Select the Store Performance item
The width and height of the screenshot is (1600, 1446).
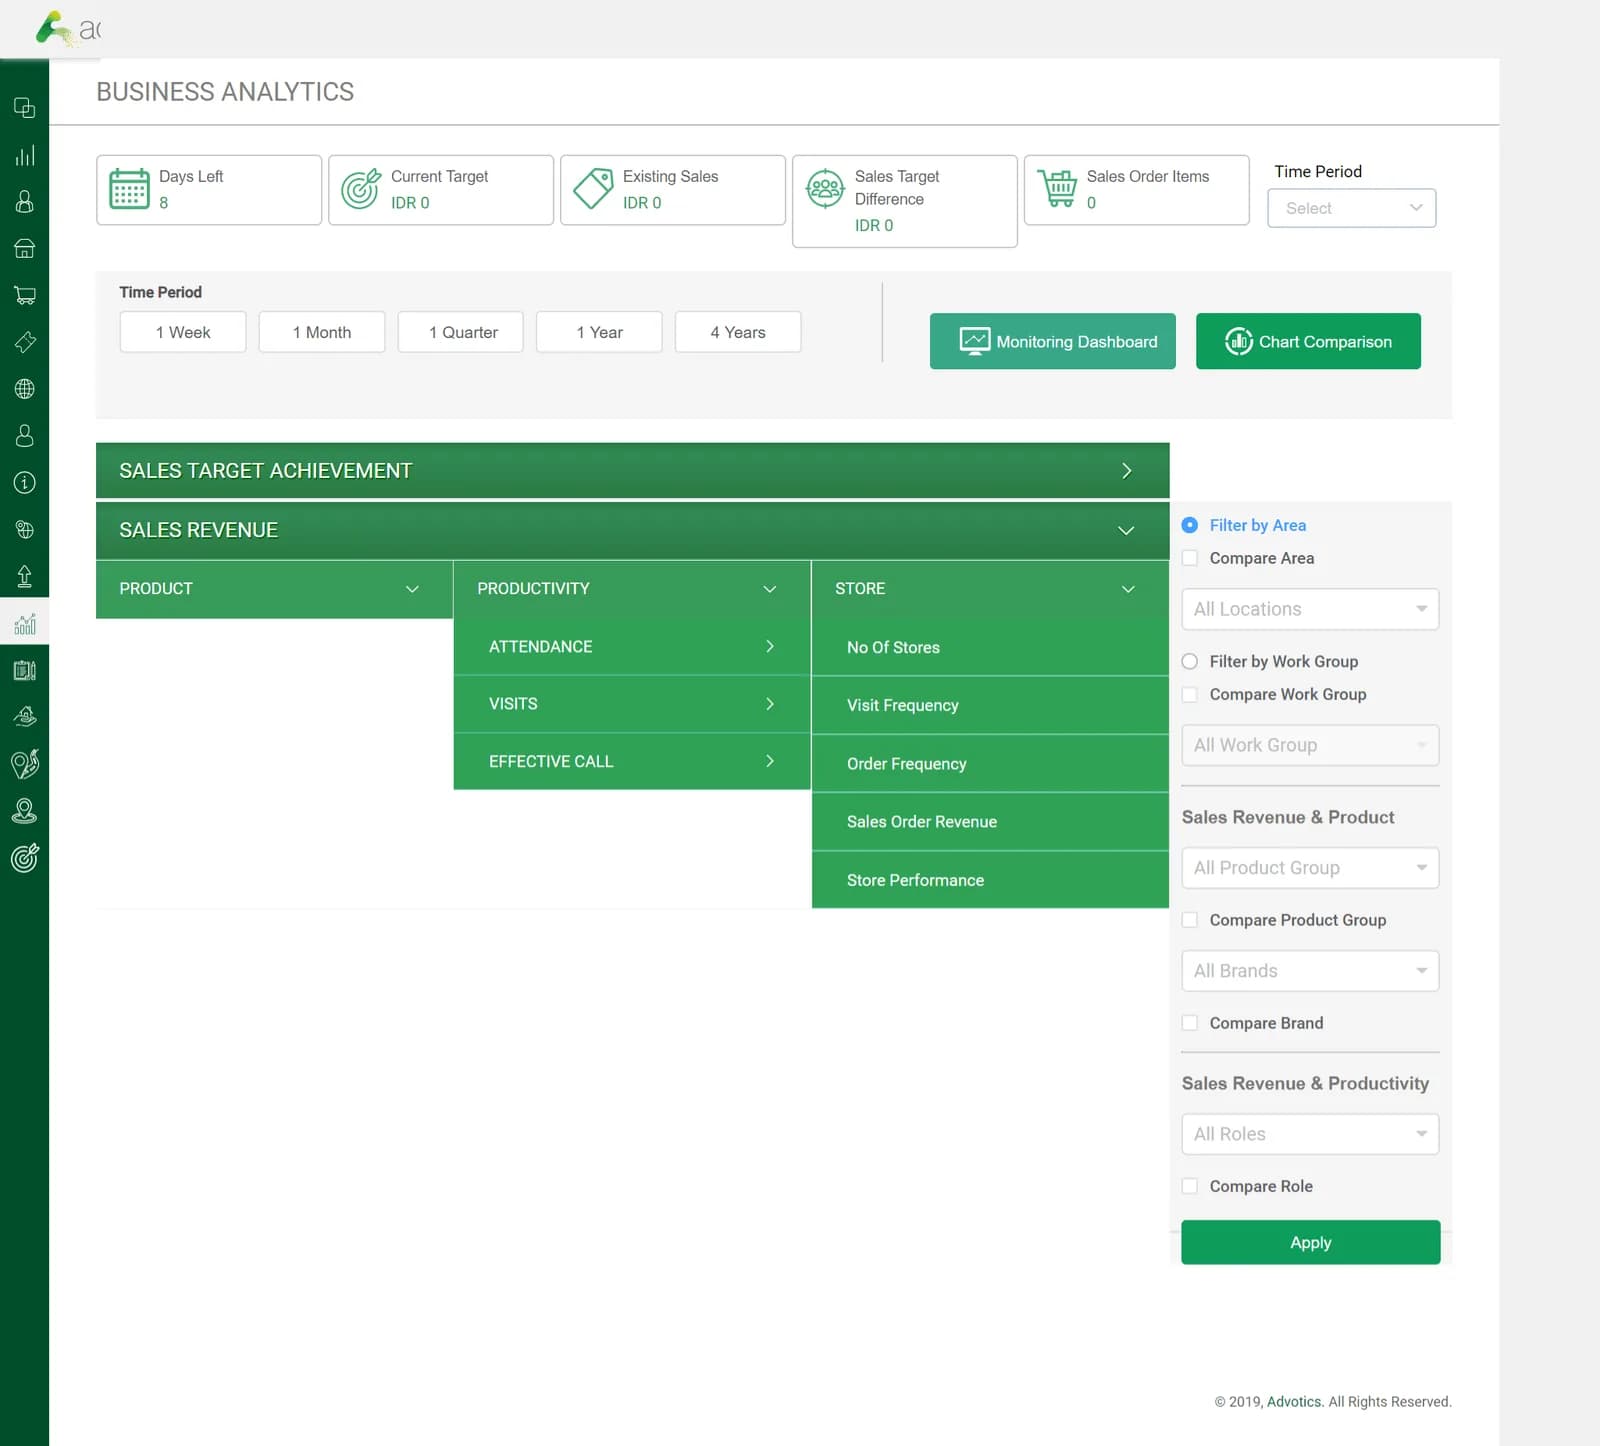[x=990, y=880]
